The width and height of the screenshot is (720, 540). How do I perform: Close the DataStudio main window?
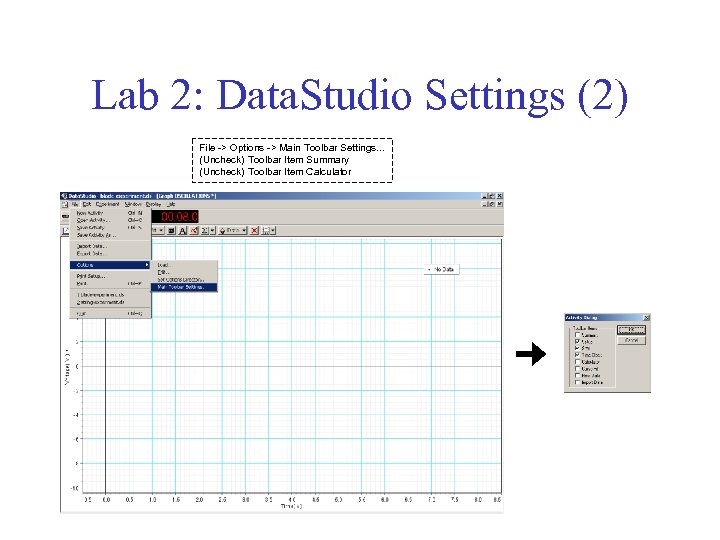500,196
